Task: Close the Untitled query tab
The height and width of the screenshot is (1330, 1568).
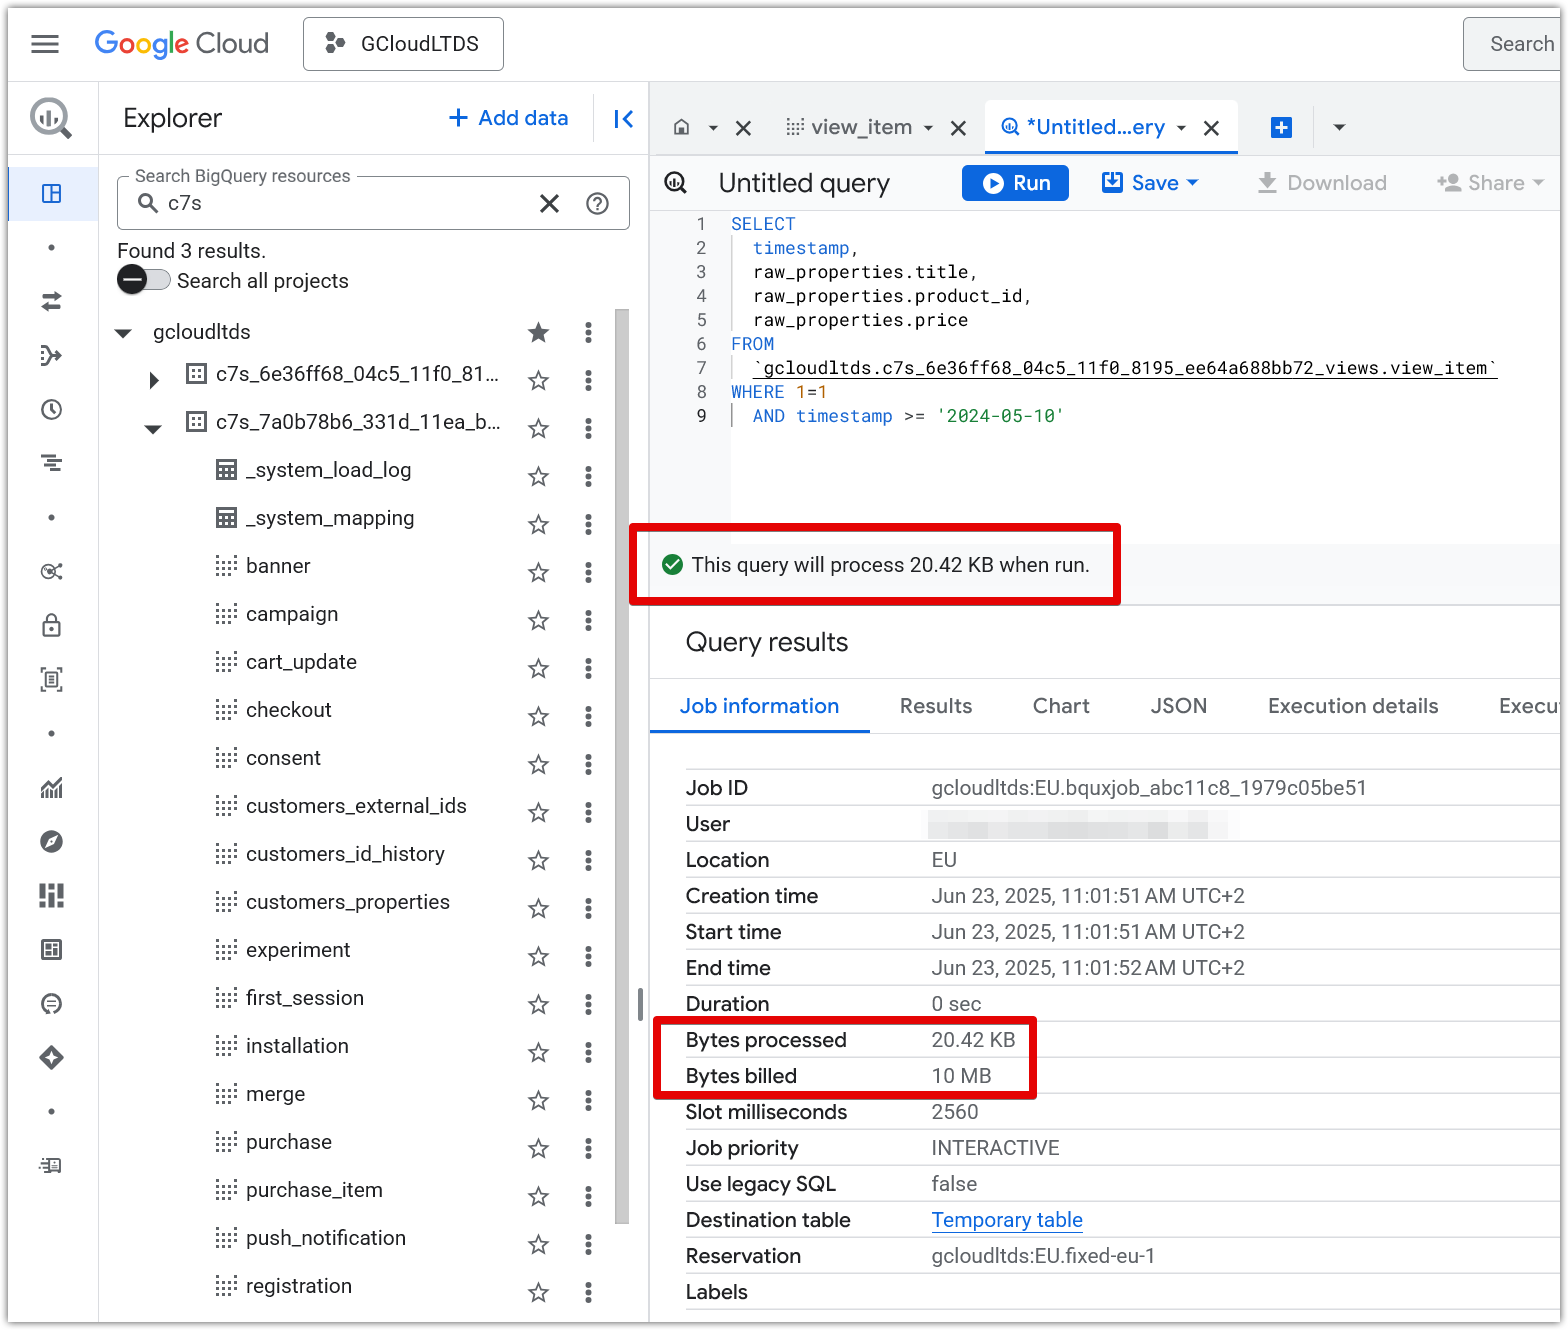Action: tap(1211, 128)
